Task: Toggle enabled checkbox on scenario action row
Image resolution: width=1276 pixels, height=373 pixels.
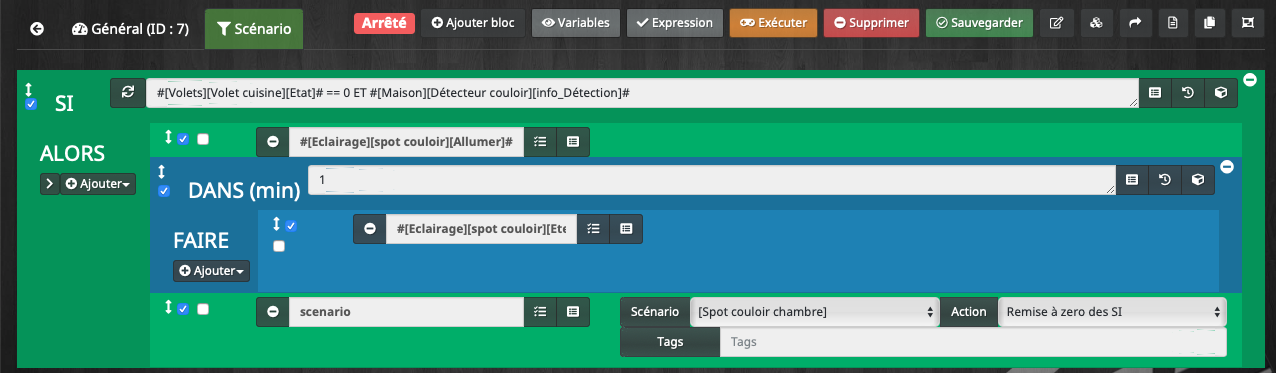Action: [183, 309]
